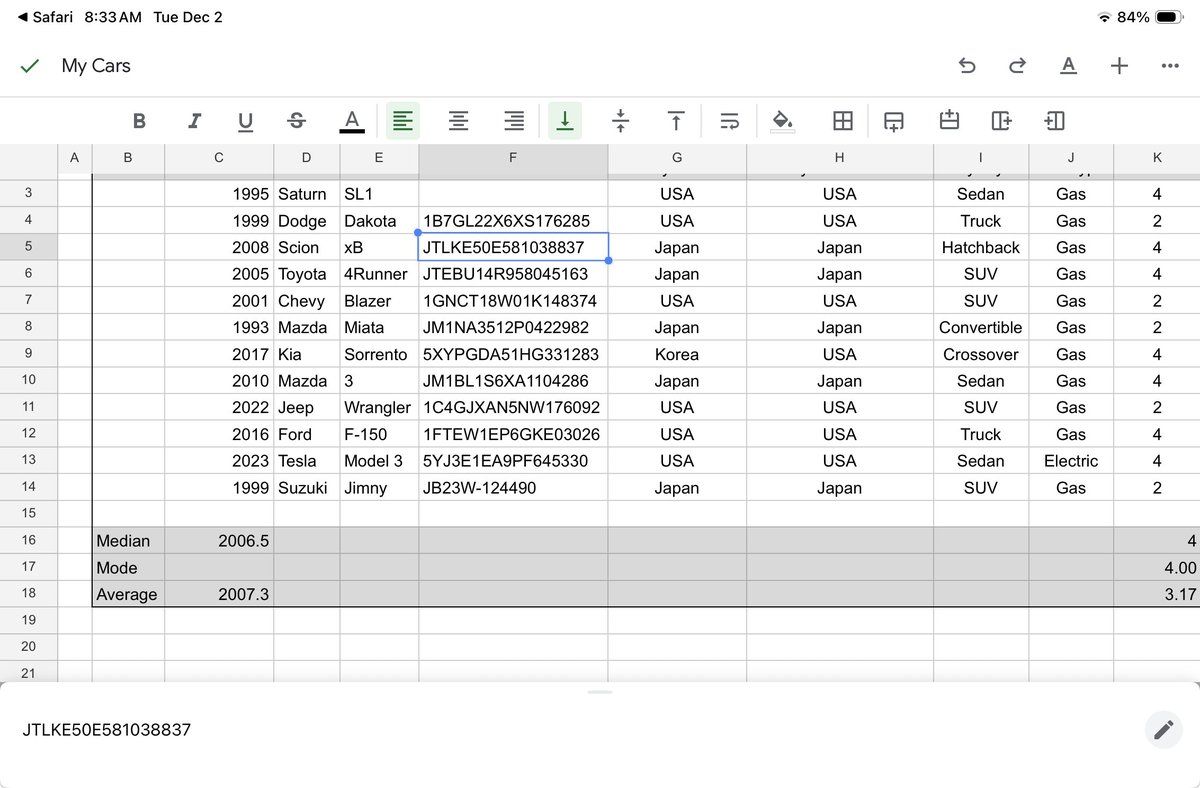Viewport: 1200px width, 788px height.
Task: Insert a column to the left
Action: click(x=1054, y=121)
